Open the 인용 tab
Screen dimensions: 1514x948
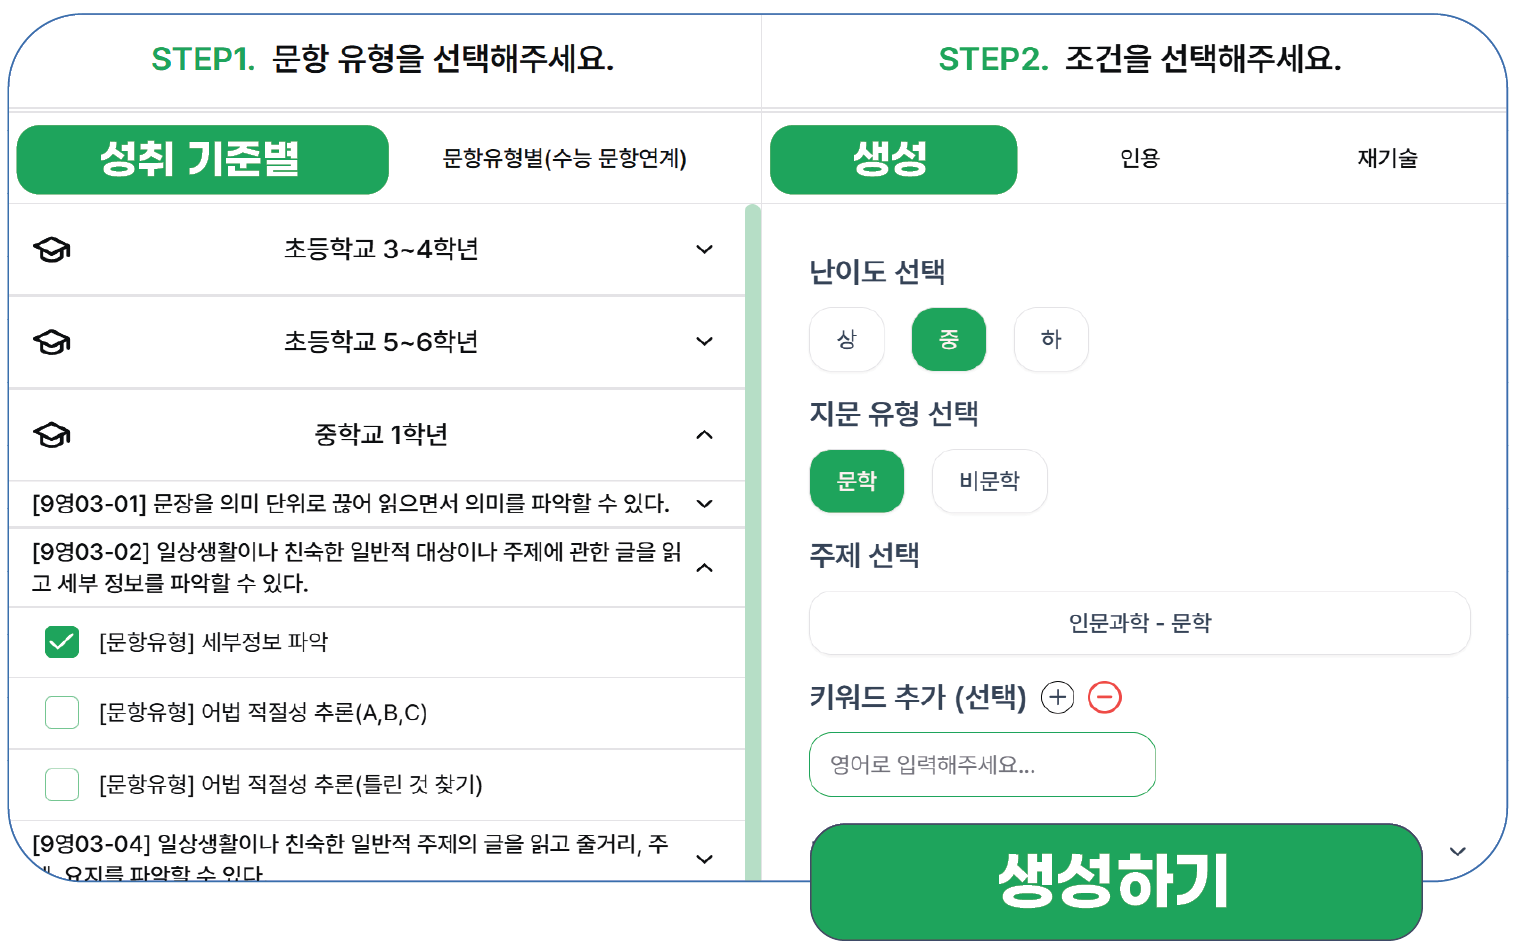point(1140,159)
